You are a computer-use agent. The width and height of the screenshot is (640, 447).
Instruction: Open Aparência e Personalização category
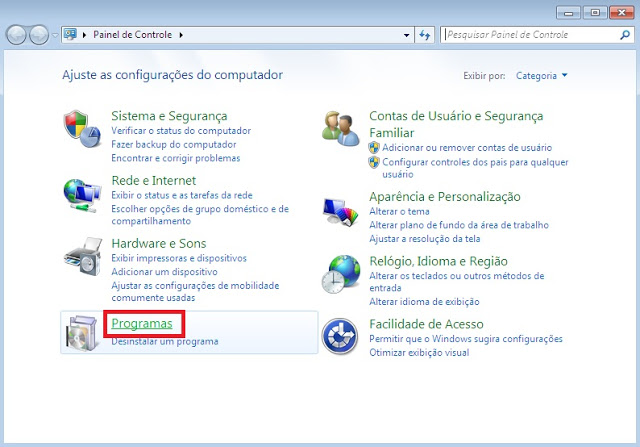pyautogui.click(x=445, y=197)
